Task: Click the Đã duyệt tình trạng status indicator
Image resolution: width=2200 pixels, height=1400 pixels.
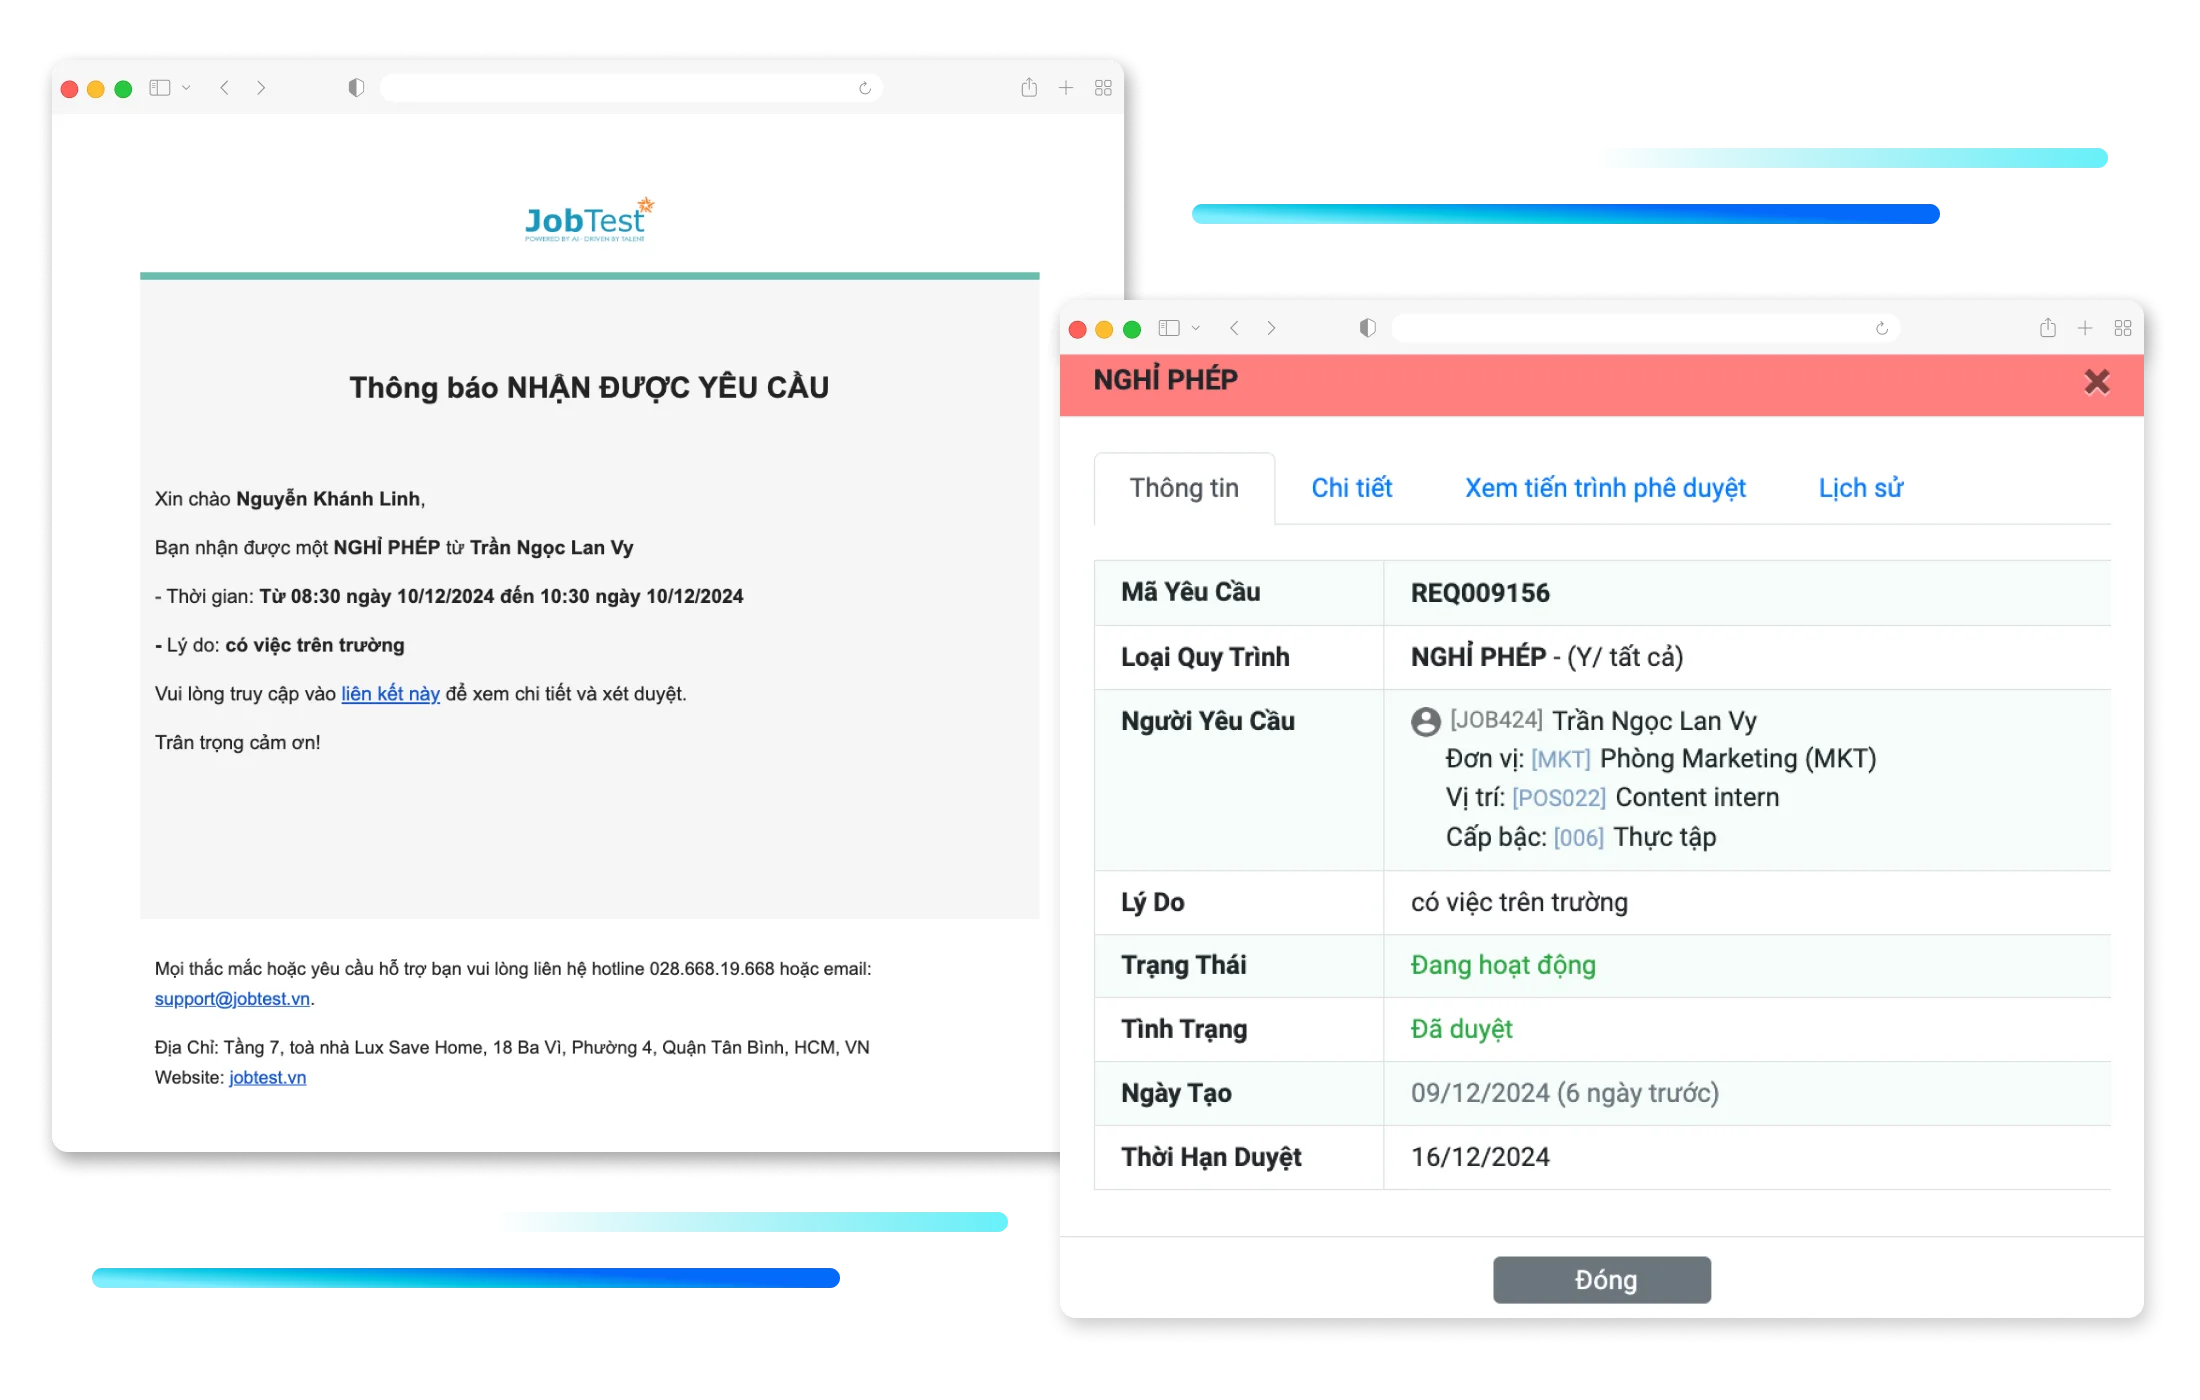Action: (1458, 1028)
